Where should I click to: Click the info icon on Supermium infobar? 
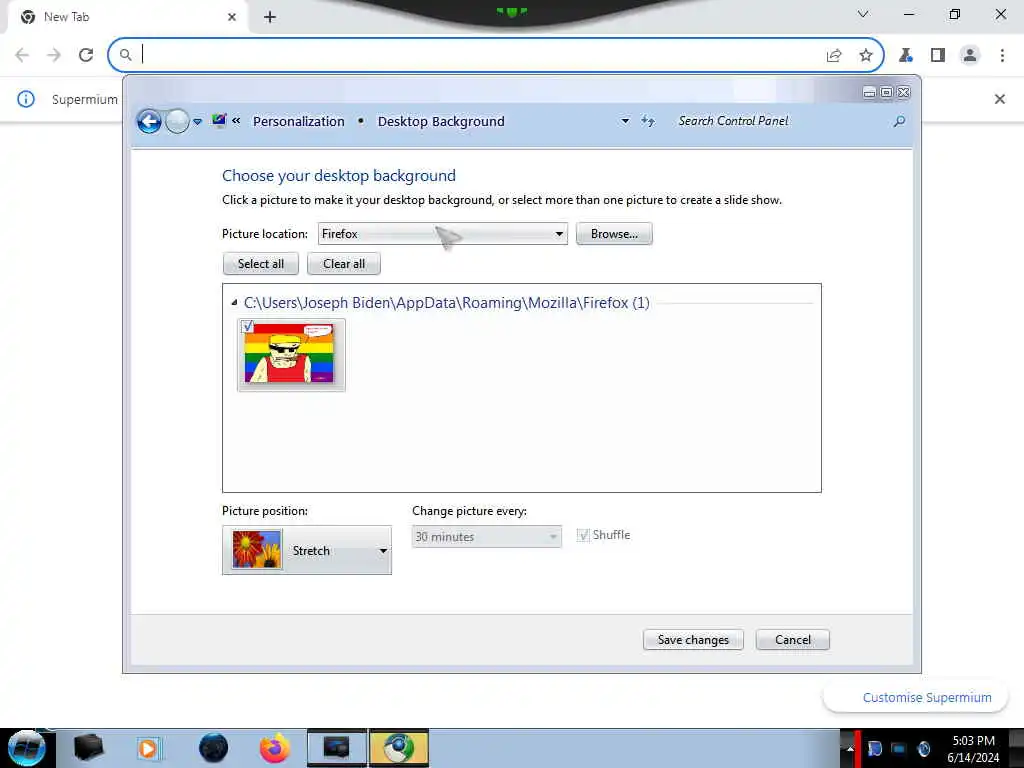coord(25,99)
